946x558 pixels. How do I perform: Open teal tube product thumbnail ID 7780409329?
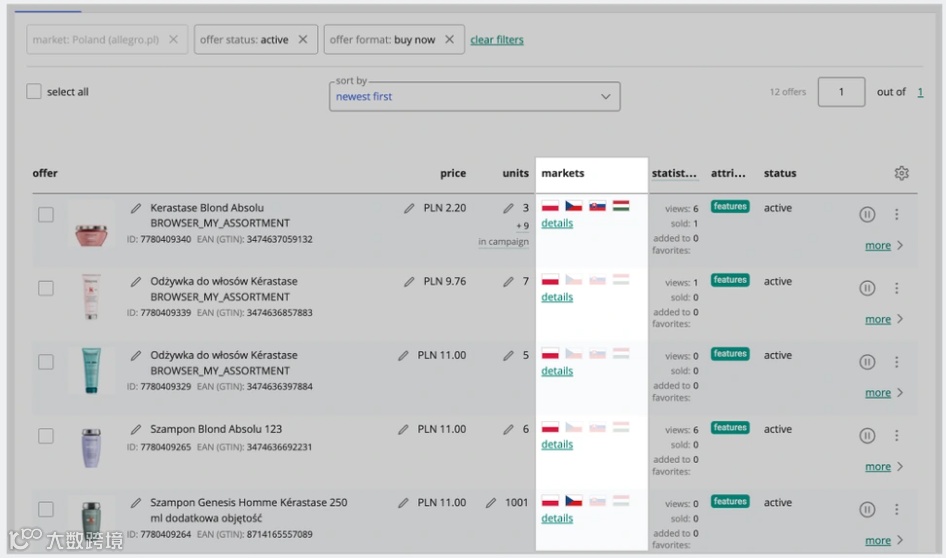[x=91, y=370]
